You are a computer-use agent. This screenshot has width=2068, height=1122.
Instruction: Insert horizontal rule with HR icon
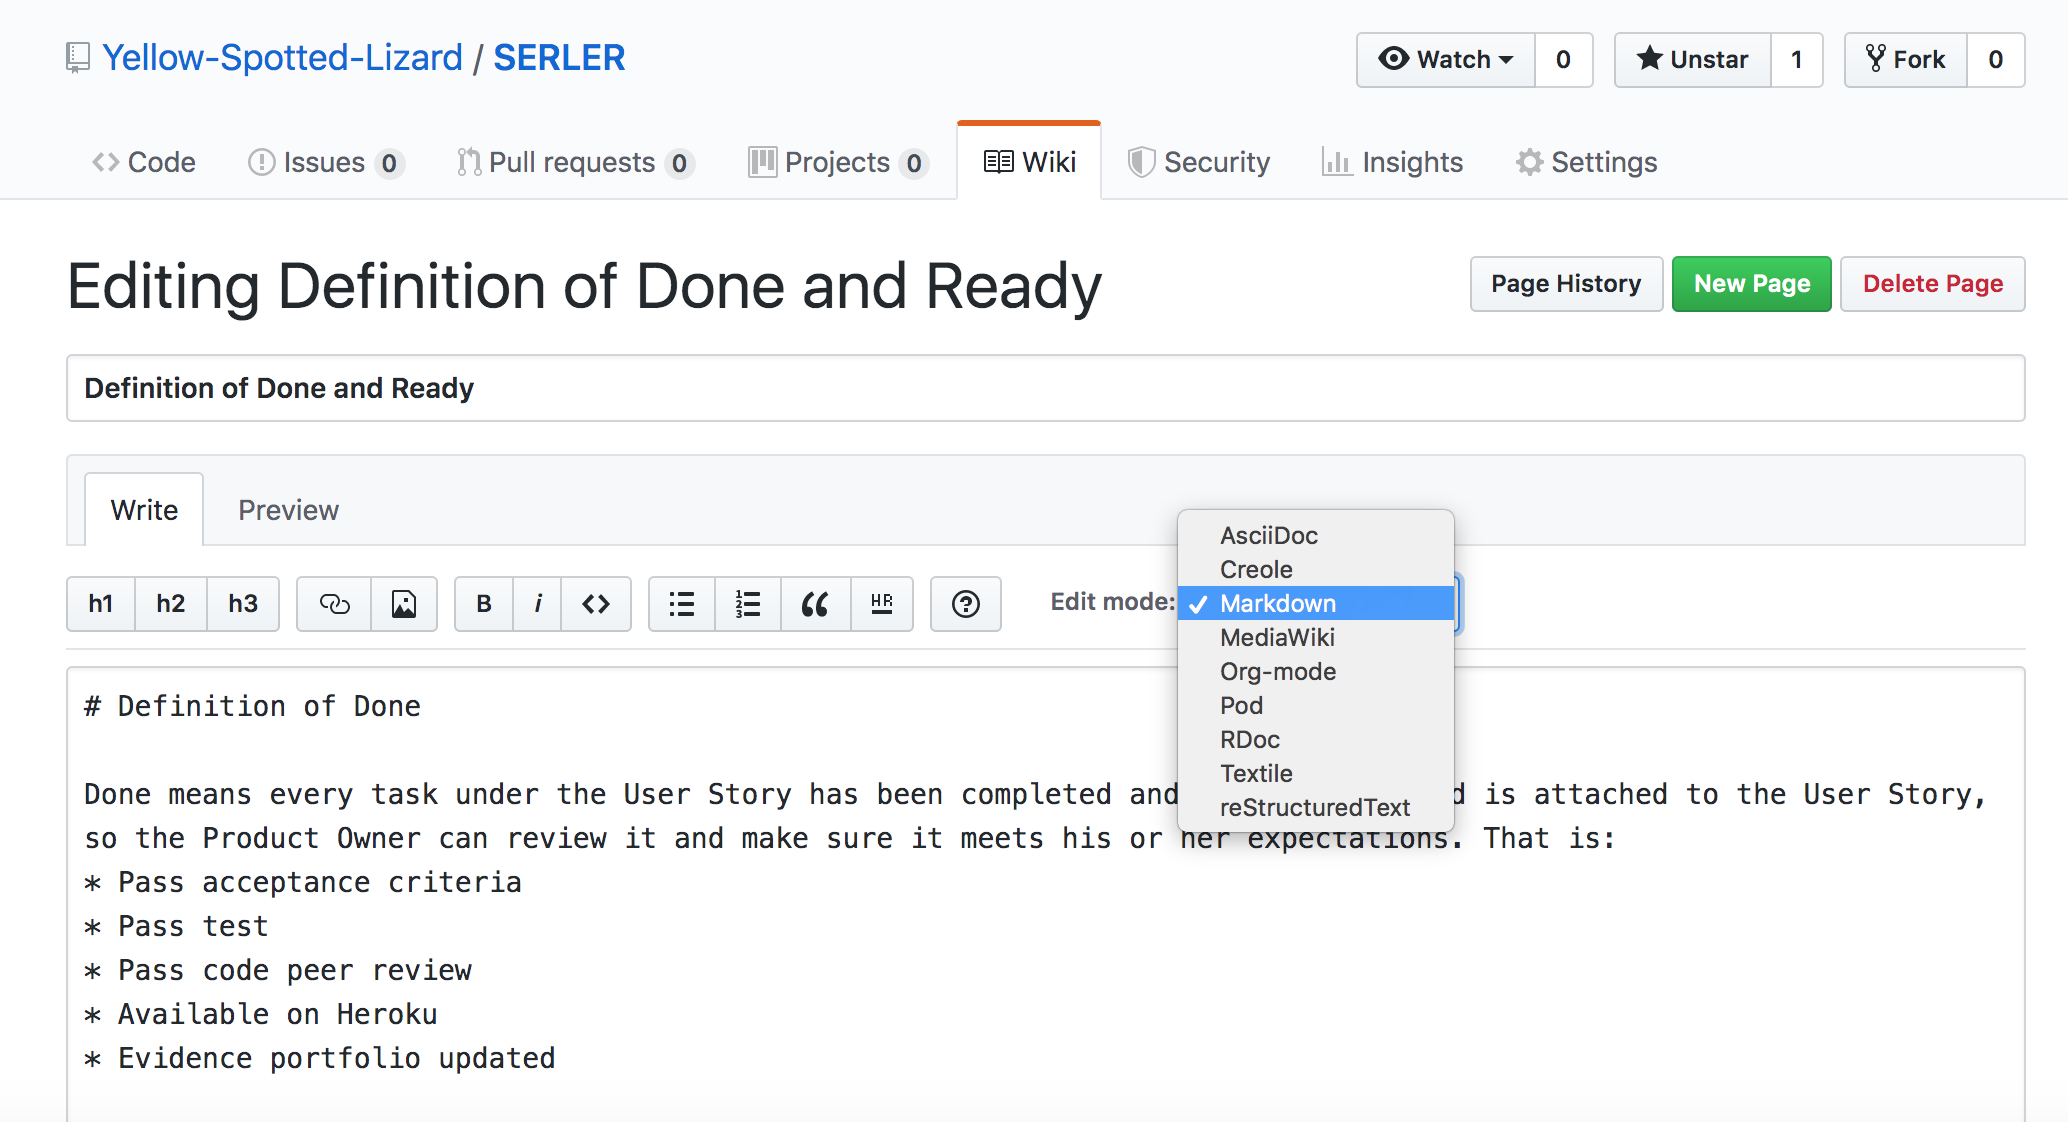[882, 603]
